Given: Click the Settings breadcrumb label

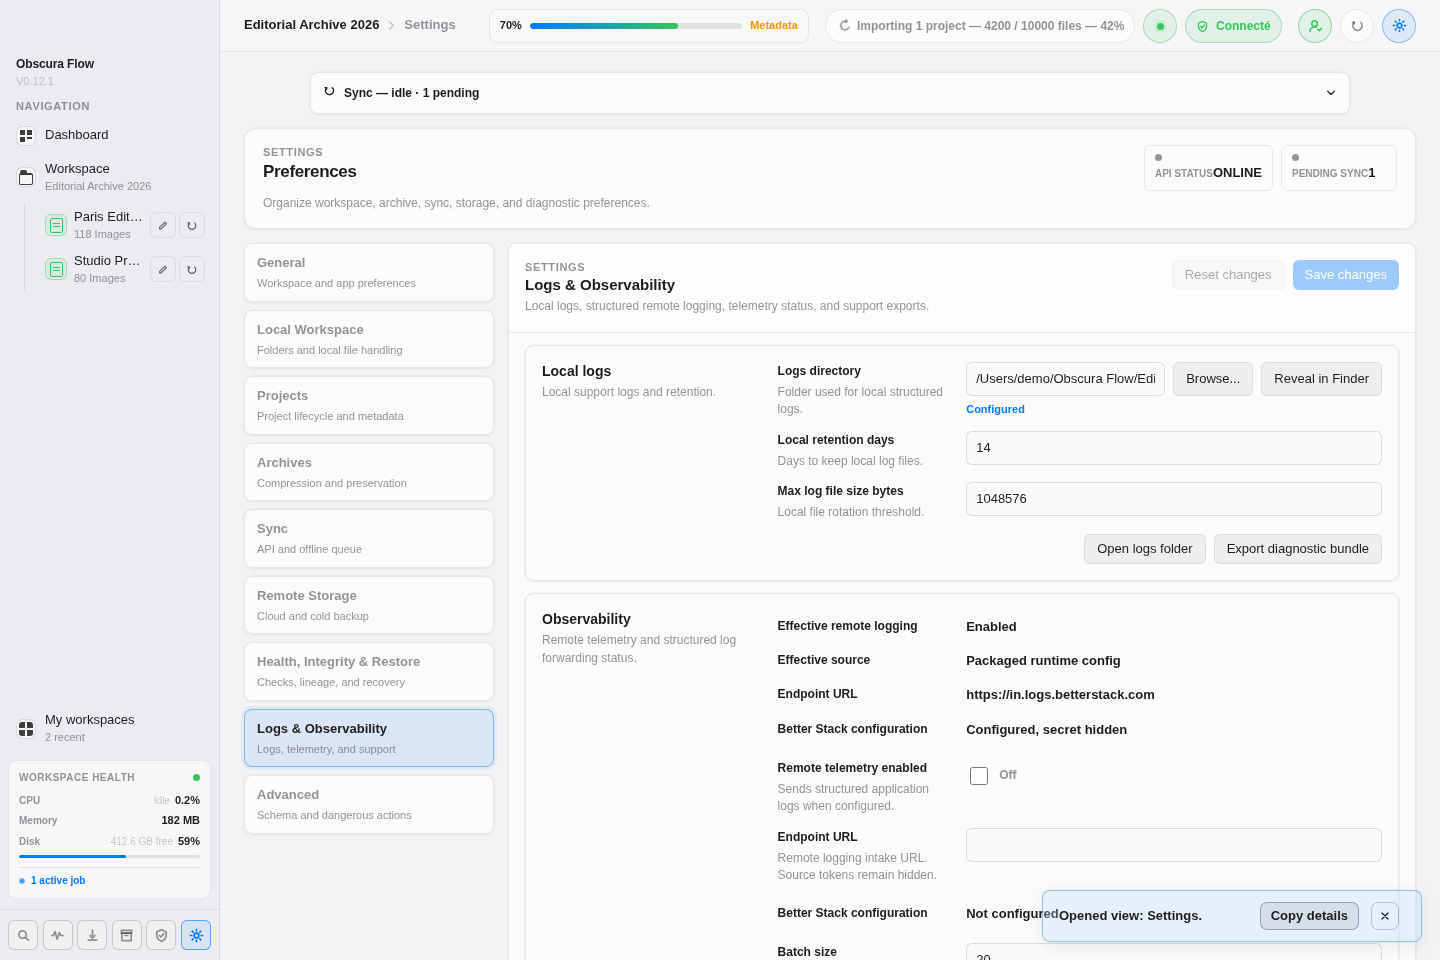Looking at the screenshot, I should point(430,25).
